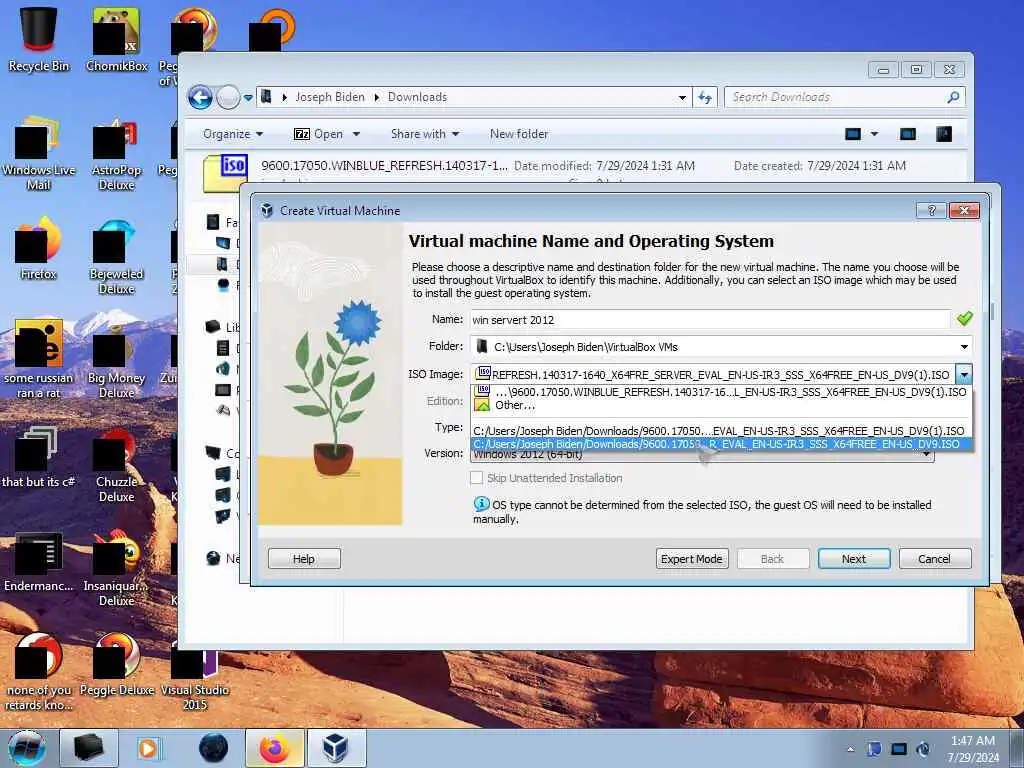Click the Explorer forward navigation arrow
Screen dimensions: 1024x768
pyautogui.click(x=228, y=97)
